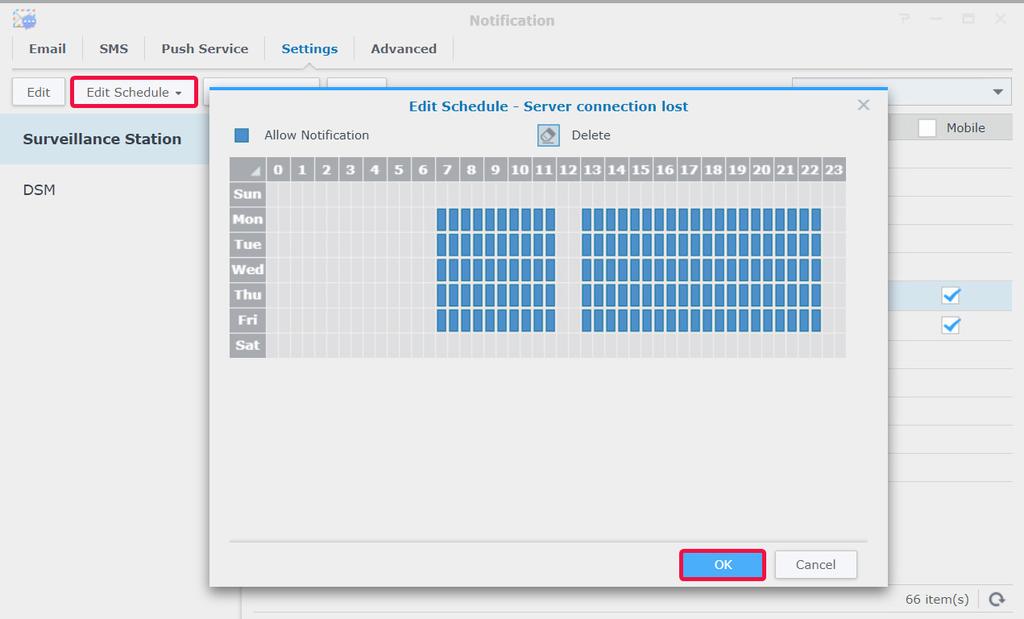
Task: Select Surveillance Station in the sidebar
Action: pyautogui.click(x=104, y=139)
